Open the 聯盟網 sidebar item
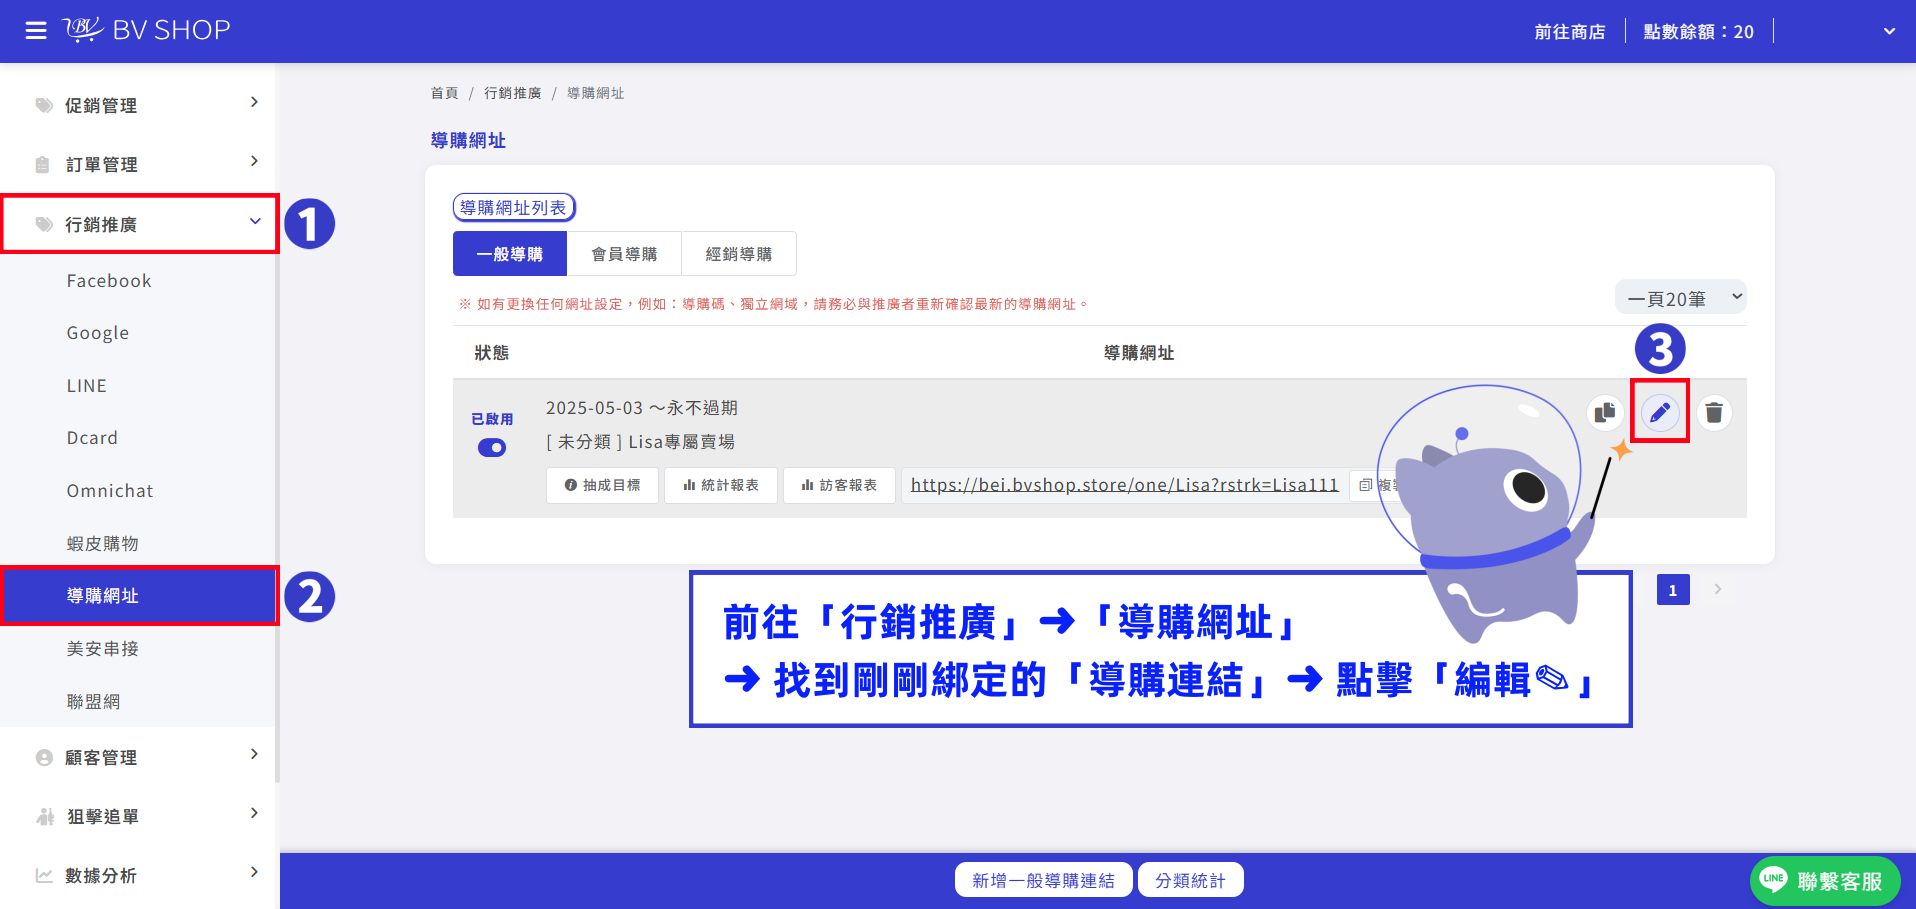The height and width of the screenshot is (909, 1916). tap(93, 701)
